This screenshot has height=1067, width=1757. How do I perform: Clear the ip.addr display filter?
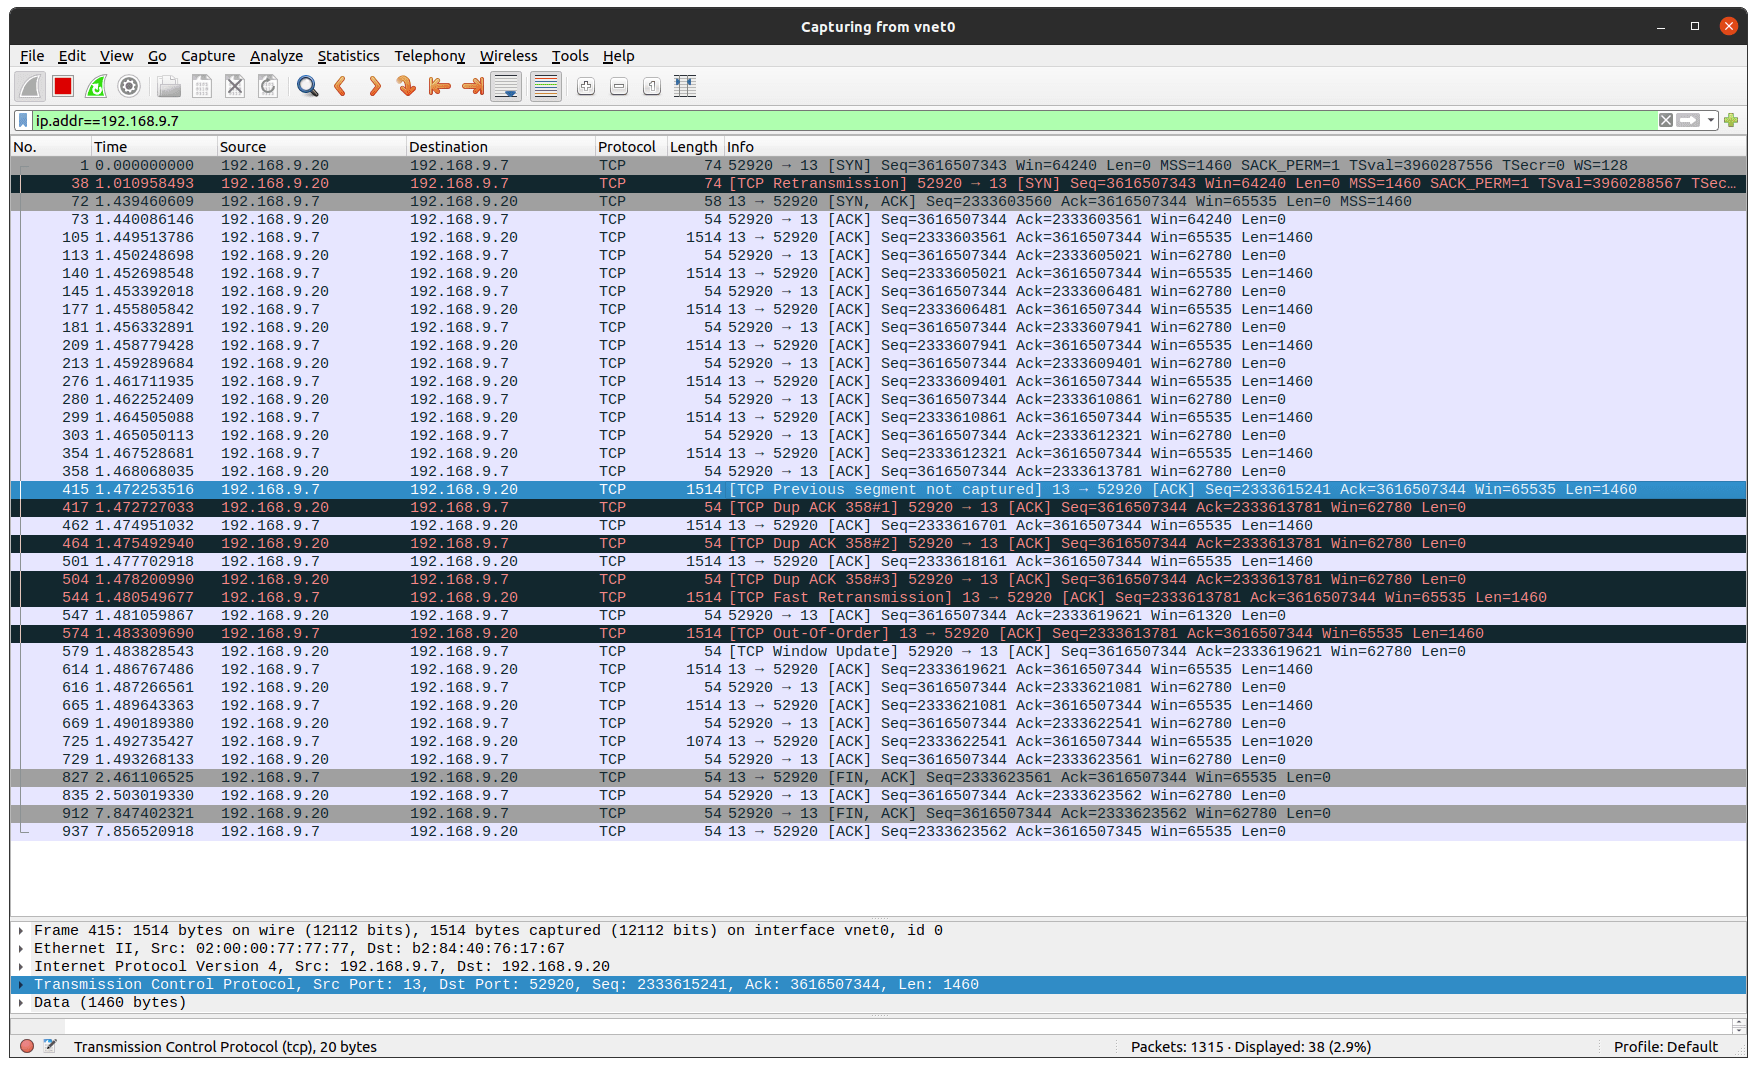1665,119
